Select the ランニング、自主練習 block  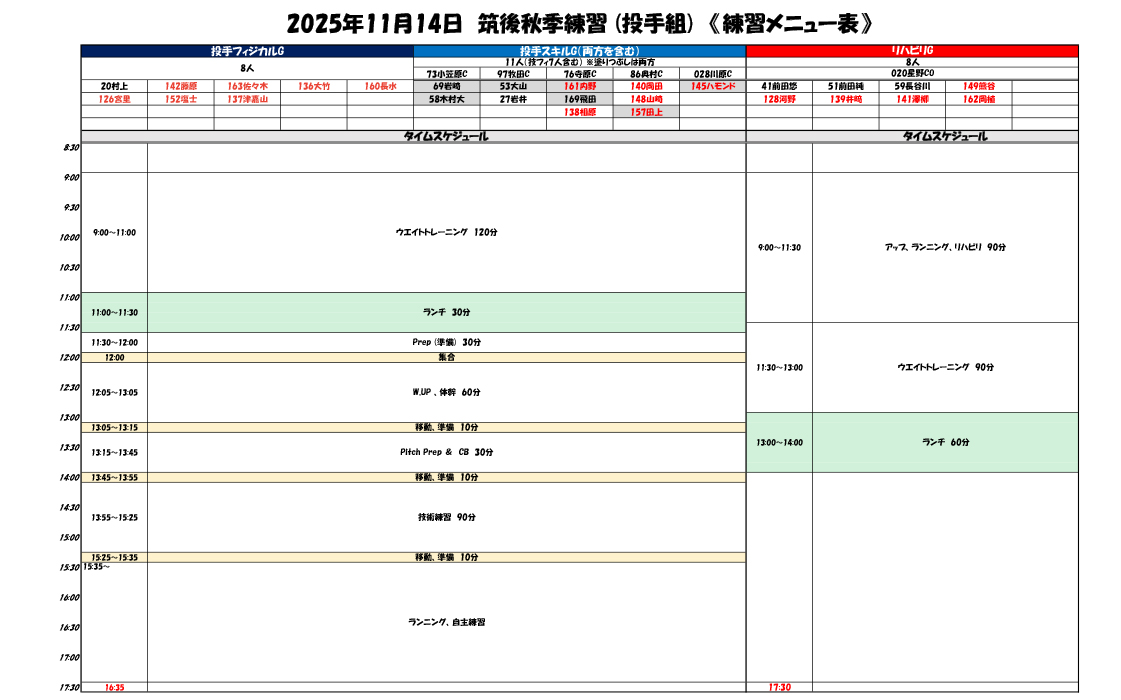(x=446, y=622)
